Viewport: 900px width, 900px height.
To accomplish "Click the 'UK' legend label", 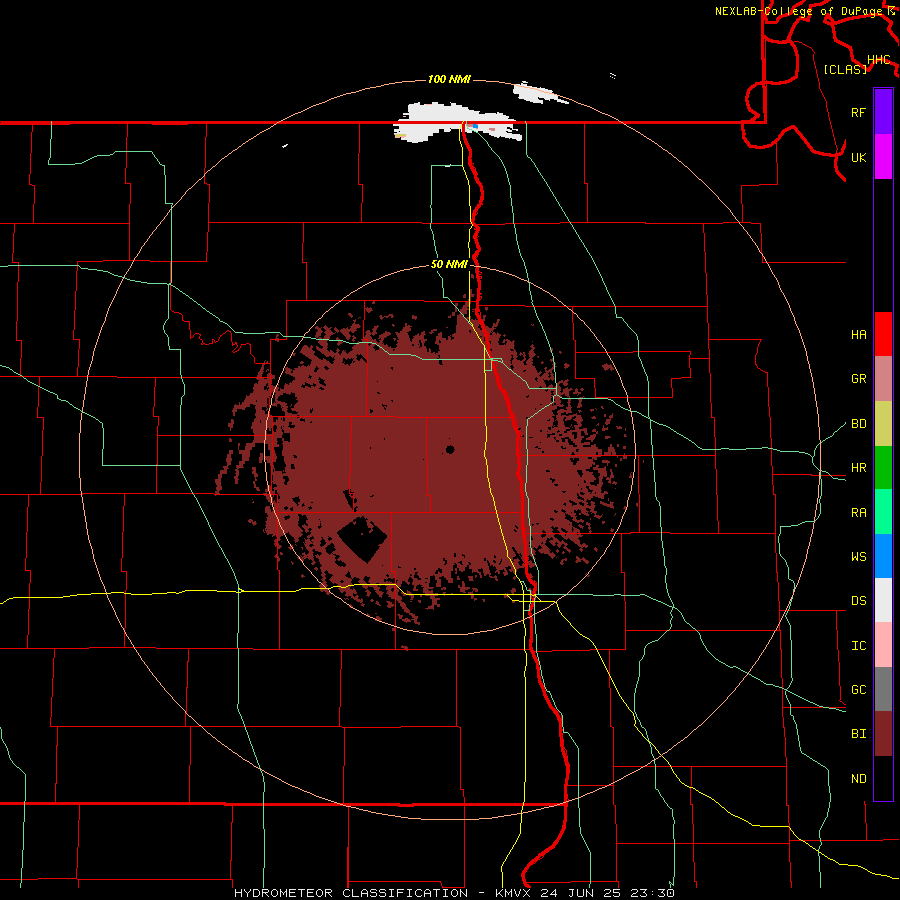I will 858,157.
